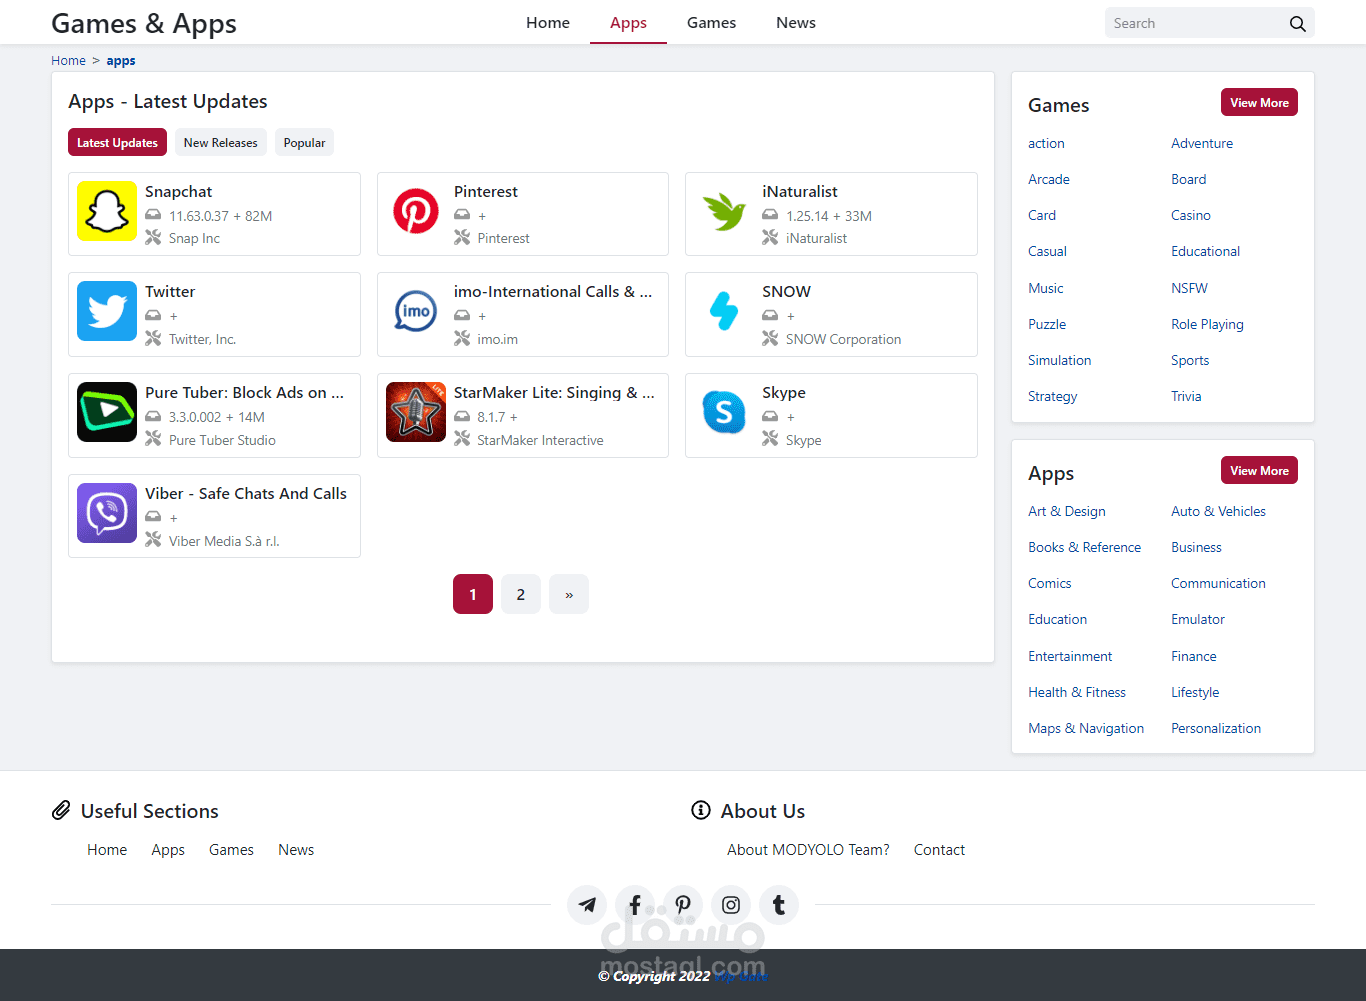Click the next page double-arrow button
The width and height of the screenshot is (1366, 1001).
tap(569, 594)
